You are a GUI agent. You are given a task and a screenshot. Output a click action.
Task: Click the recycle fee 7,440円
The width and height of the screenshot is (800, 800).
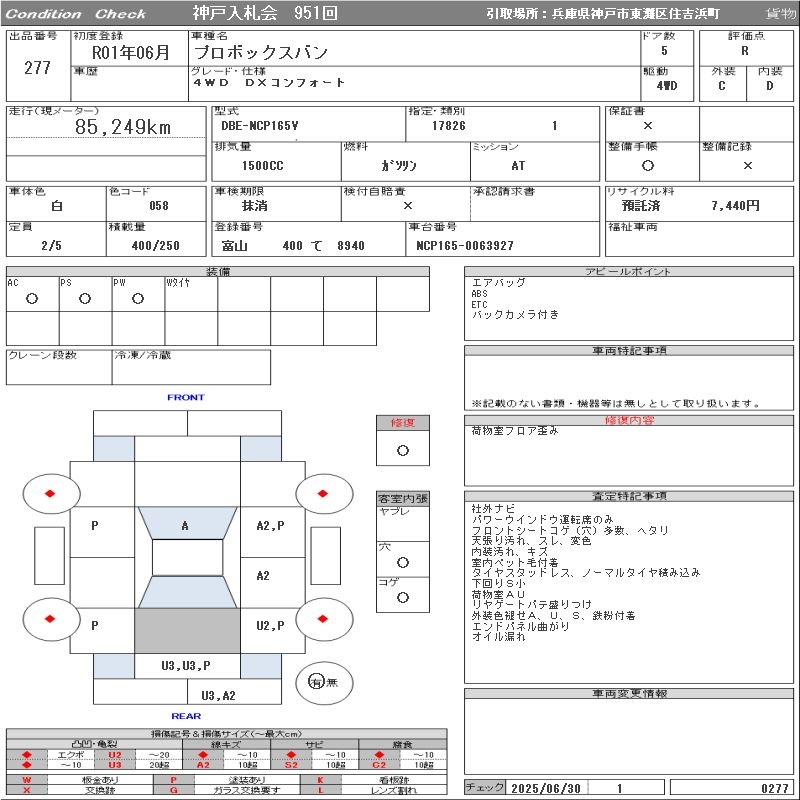click(x=735, y=206)
